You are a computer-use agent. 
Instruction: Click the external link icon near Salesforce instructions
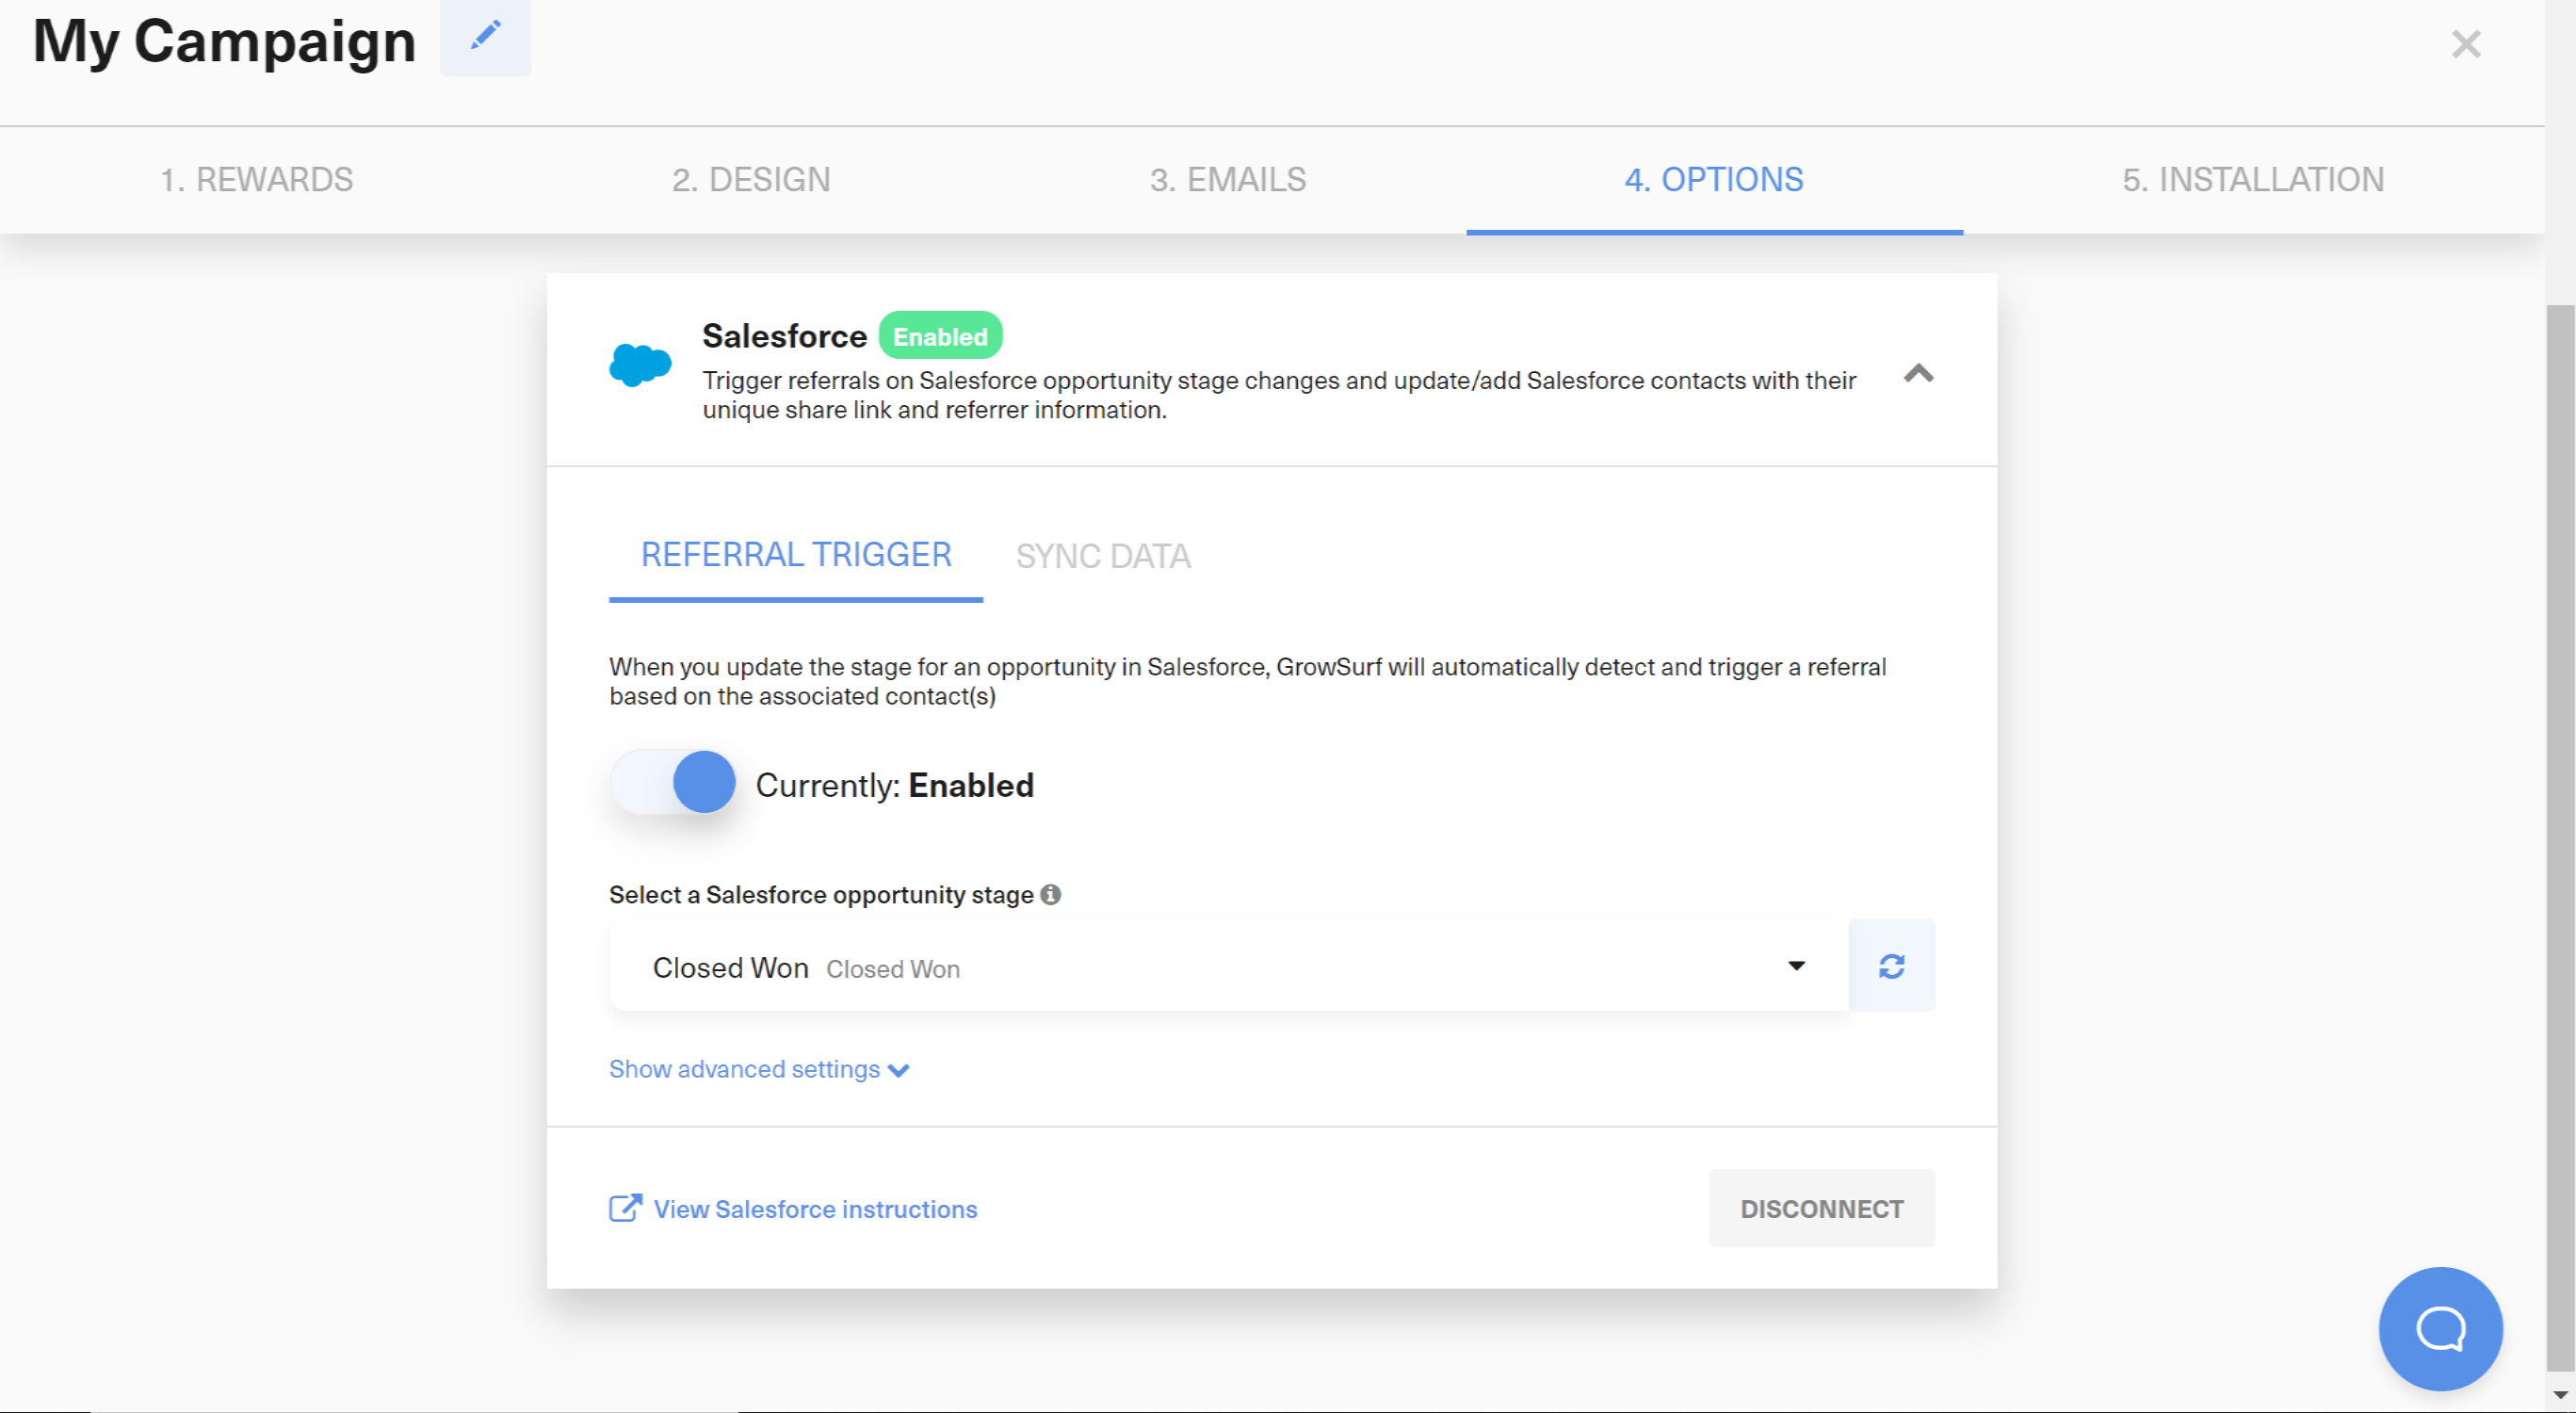(624, 1208)
